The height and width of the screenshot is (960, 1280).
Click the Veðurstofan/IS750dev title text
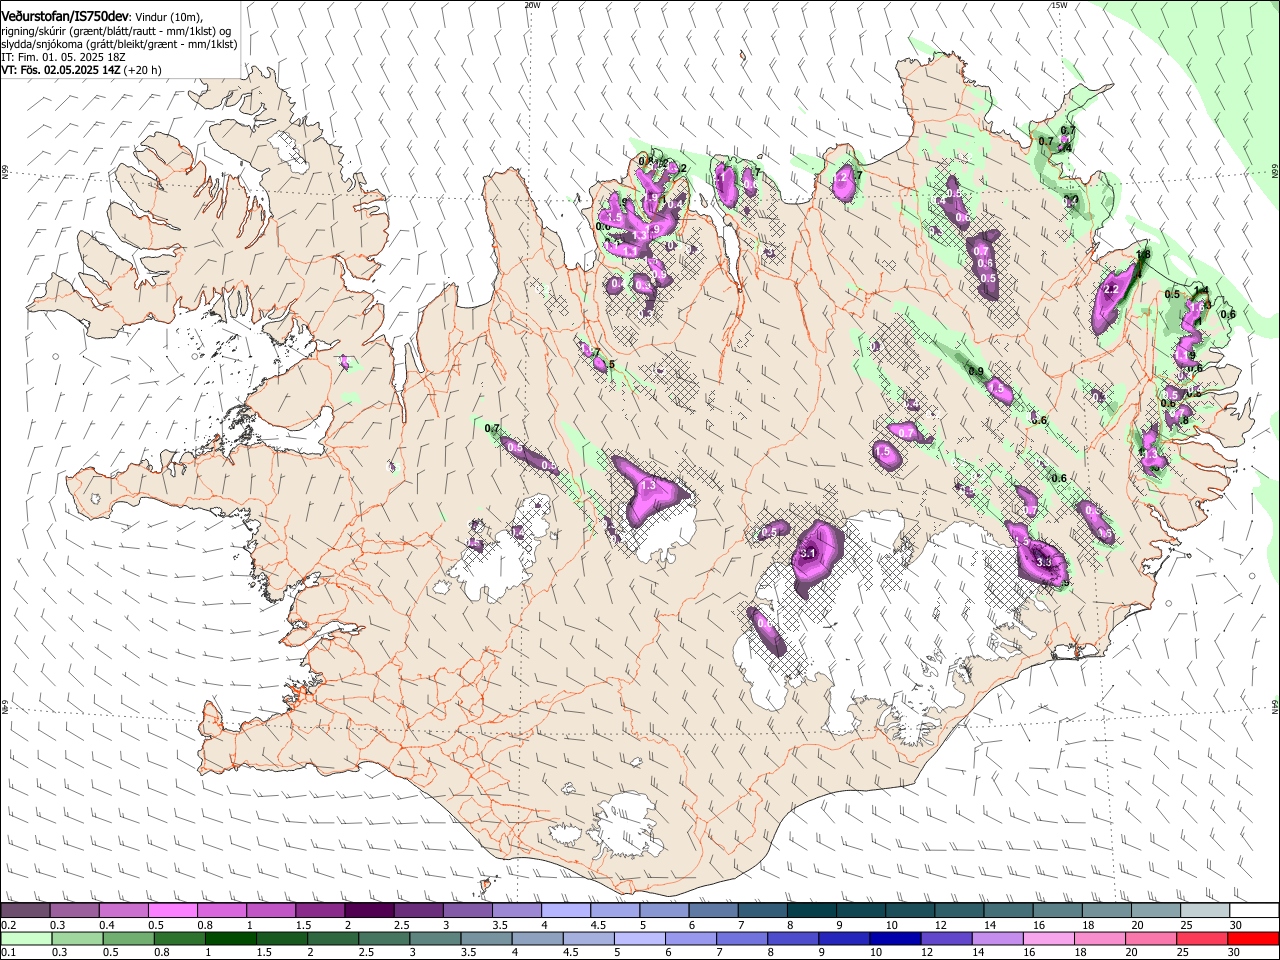65,17
